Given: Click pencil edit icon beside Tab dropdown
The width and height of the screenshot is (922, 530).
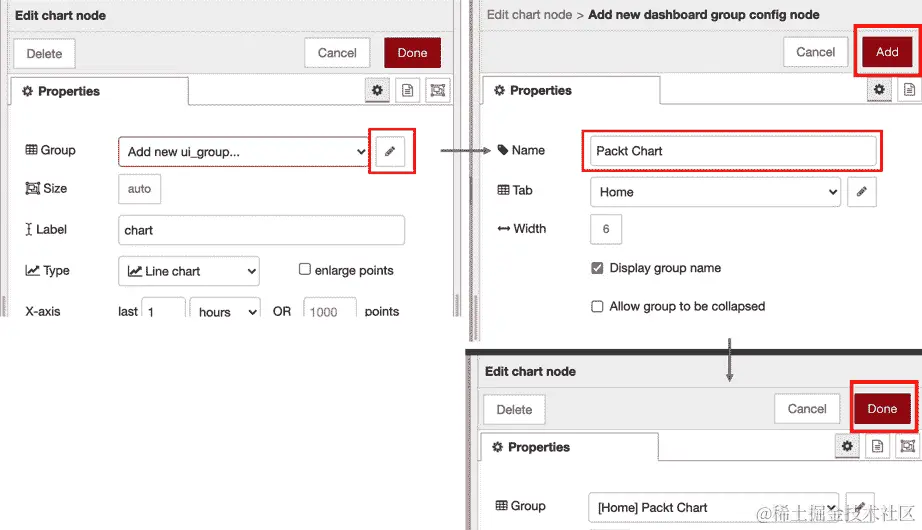Looking at the screenshot, I should (861, 192).
